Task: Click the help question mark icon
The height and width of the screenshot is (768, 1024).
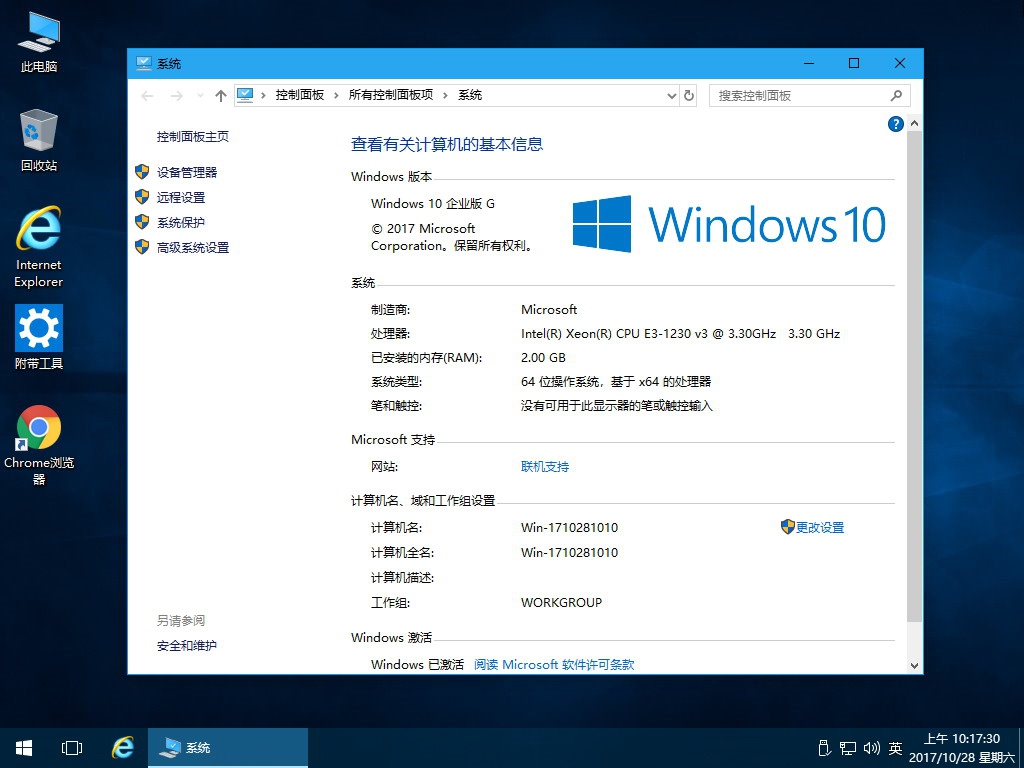Action: coord(895,123)
